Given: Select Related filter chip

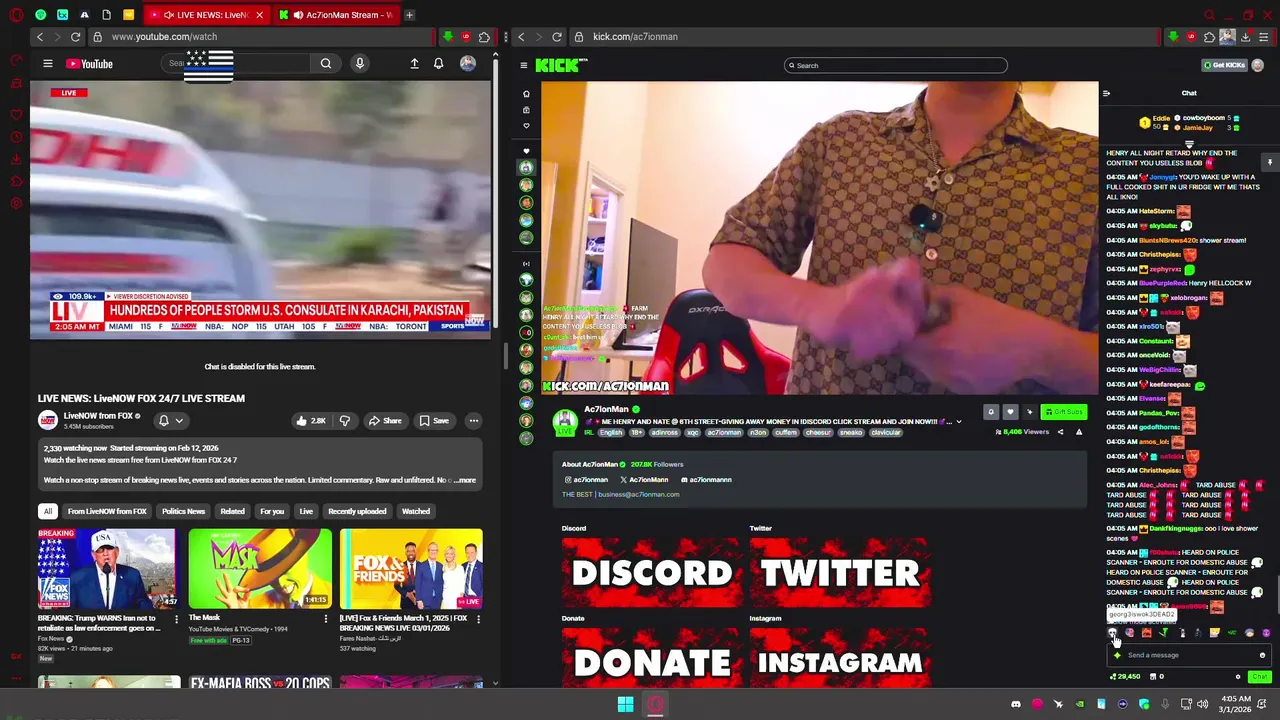Looking at the screenshot, I should (x=233, y=512).
